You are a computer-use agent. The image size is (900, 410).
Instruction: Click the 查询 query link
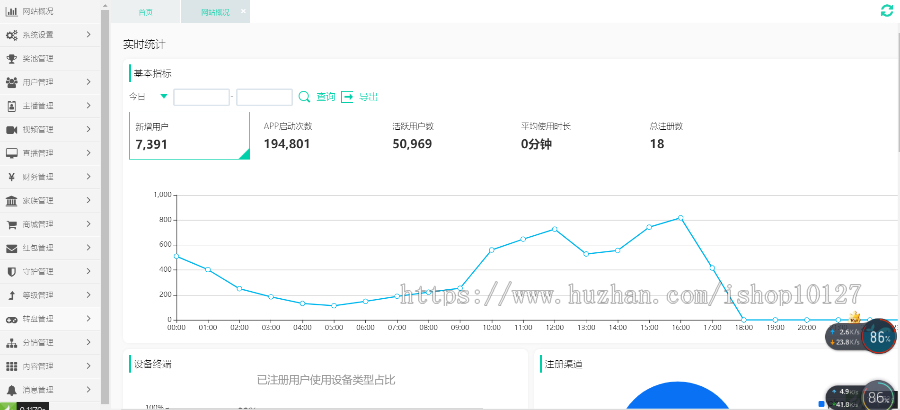click(x=325, y=97)
